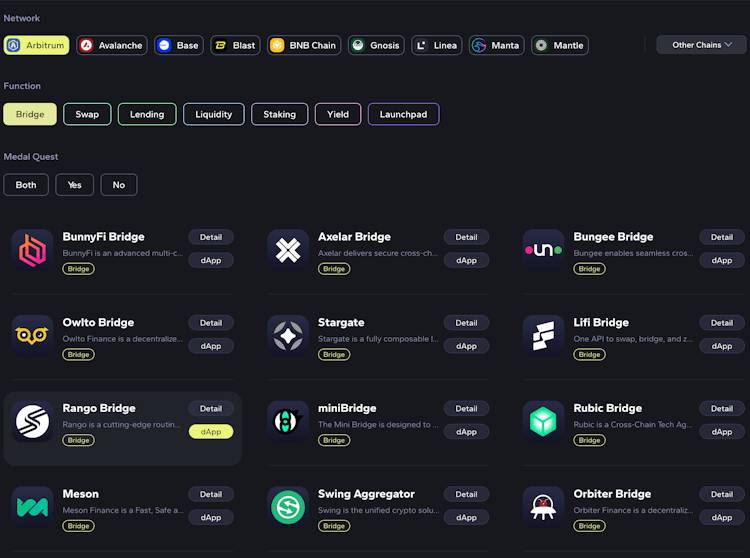750x558 pixels.
Task: Choose the Launchpad function filter
Action: [x=404, y=114]
